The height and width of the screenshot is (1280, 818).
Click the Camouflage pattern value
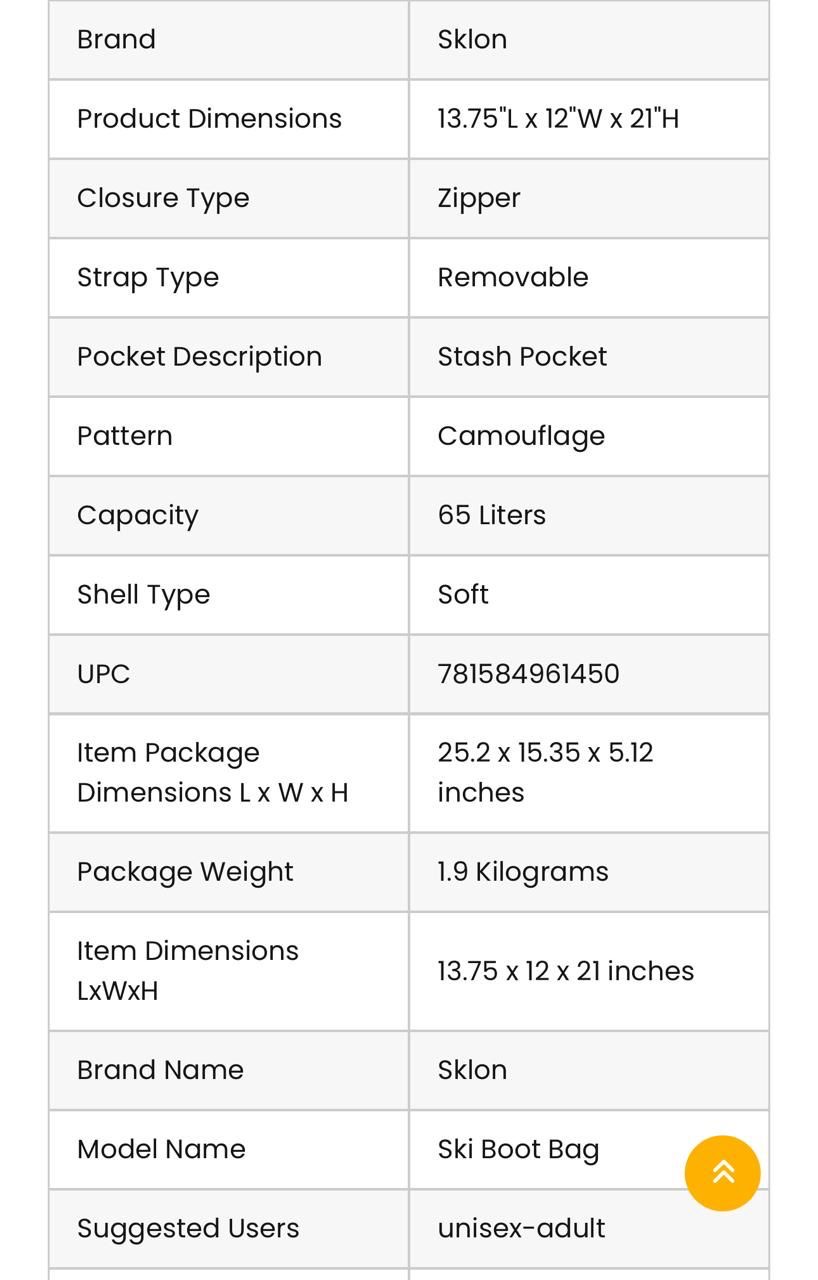click(x=521, y=436)
